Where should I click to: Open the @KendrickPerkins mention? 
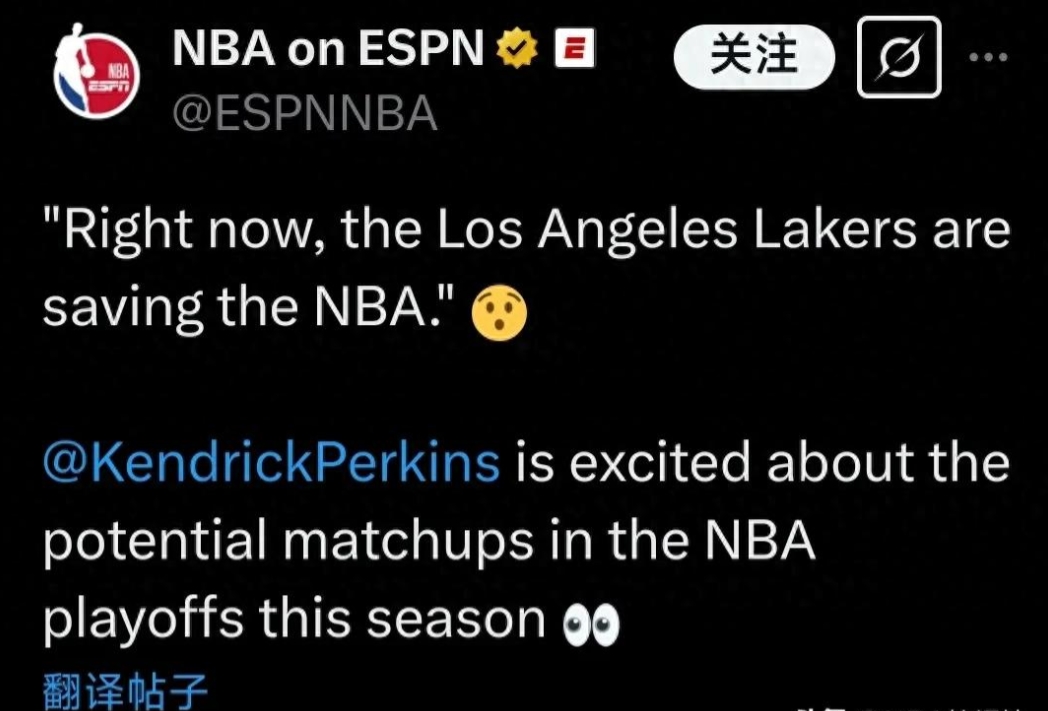(271, 463)
